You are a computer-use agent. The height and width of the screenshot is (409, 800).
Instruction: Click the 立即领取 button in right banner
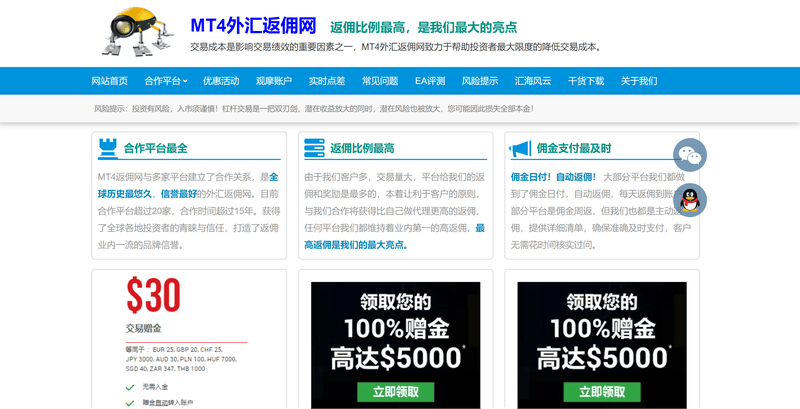[x=602, y=392]
